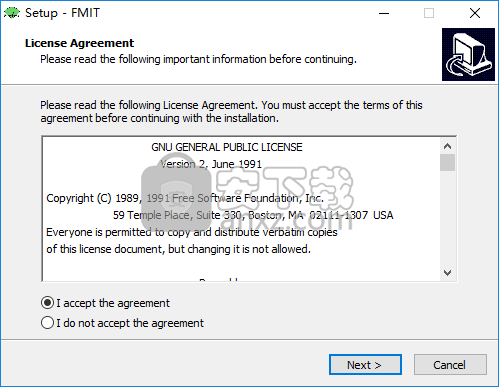Screen dimensions: 499x387
Task: Click the disabled maximize window button
Action: pyautogui.click(x=429, y=13)
